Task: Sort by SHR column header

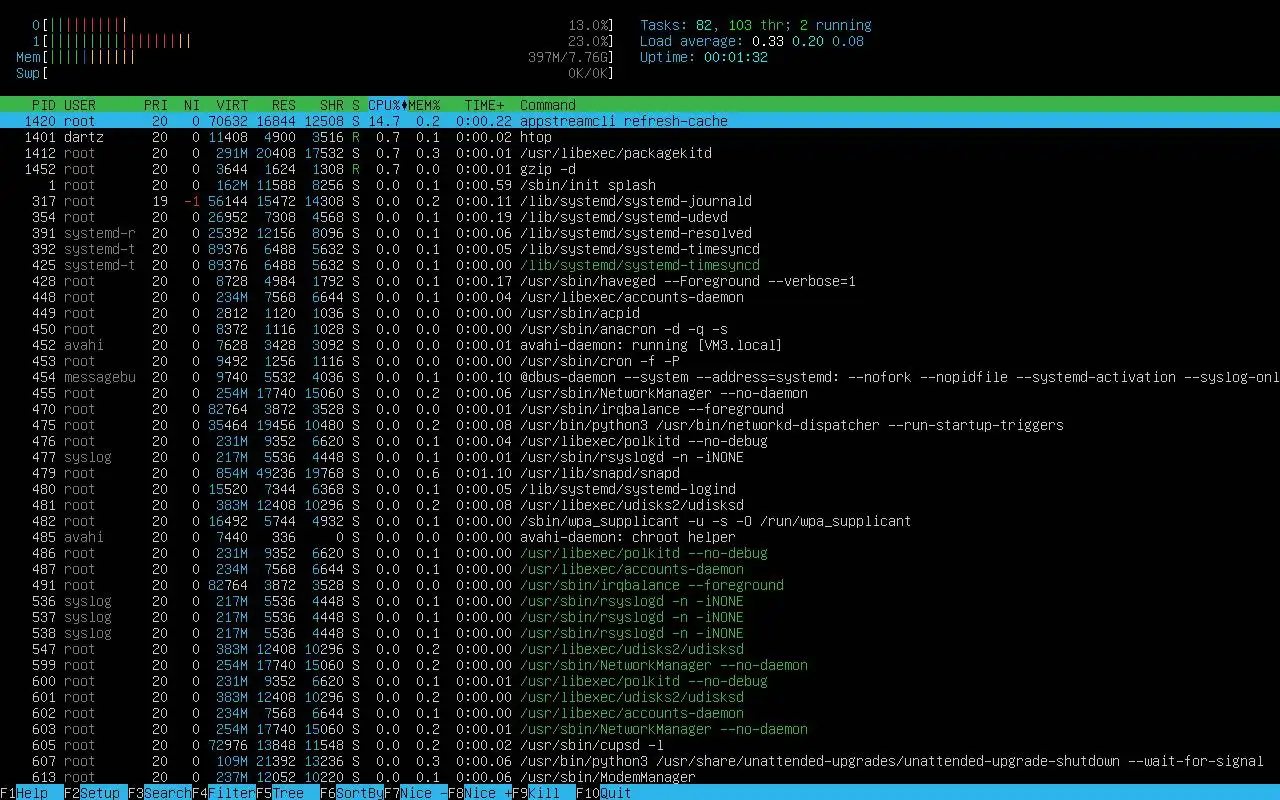Action: click(332, 105)
